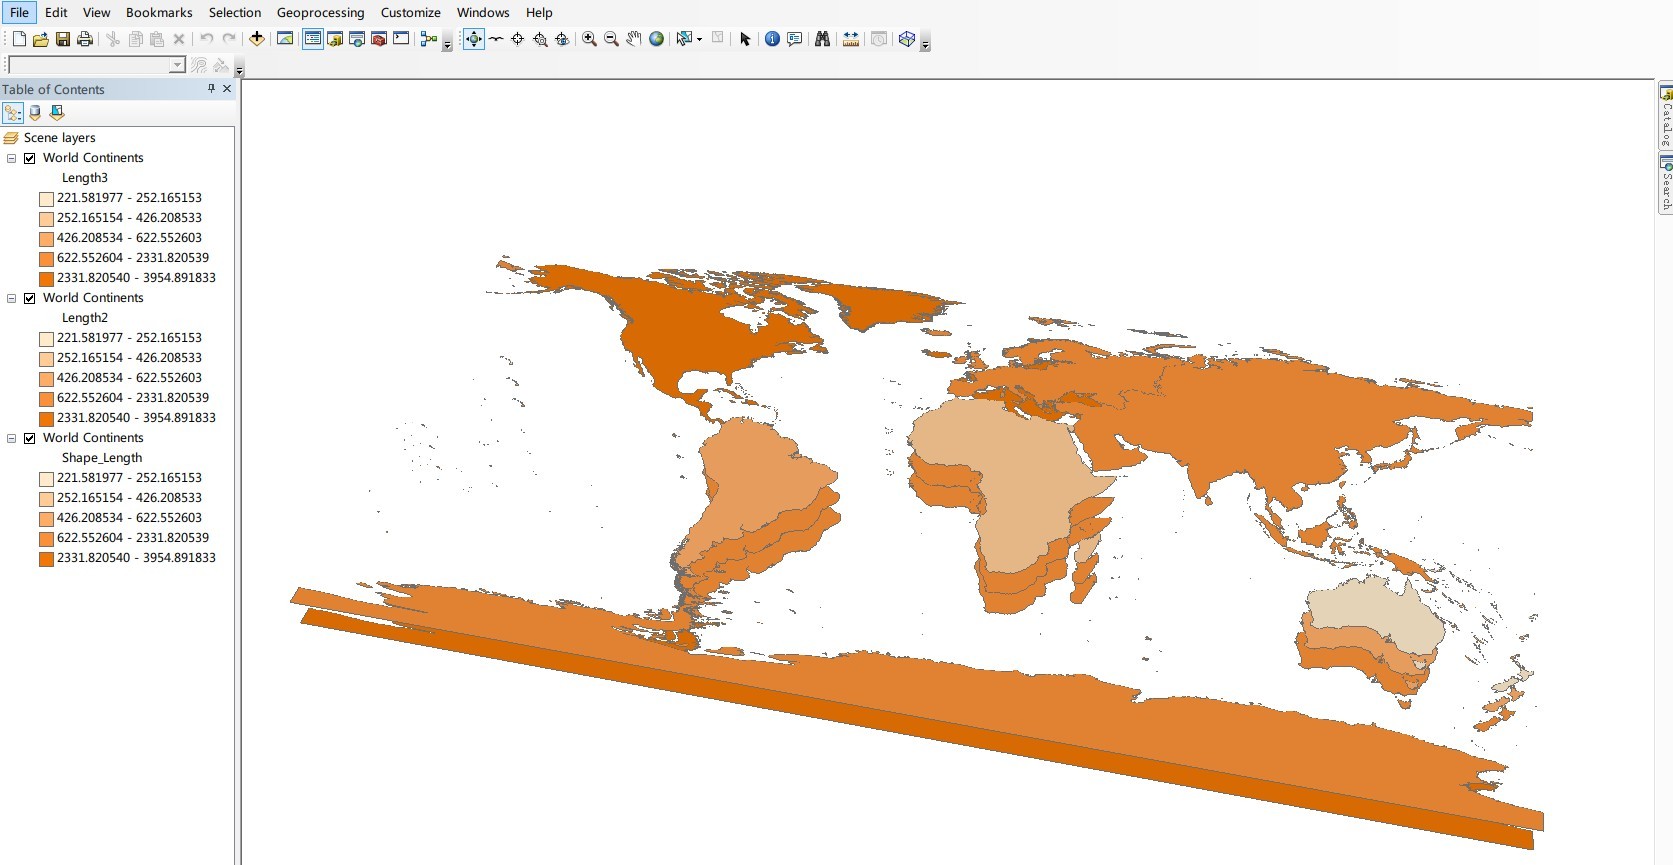Select the Measure ruler tool

(850, 39)
